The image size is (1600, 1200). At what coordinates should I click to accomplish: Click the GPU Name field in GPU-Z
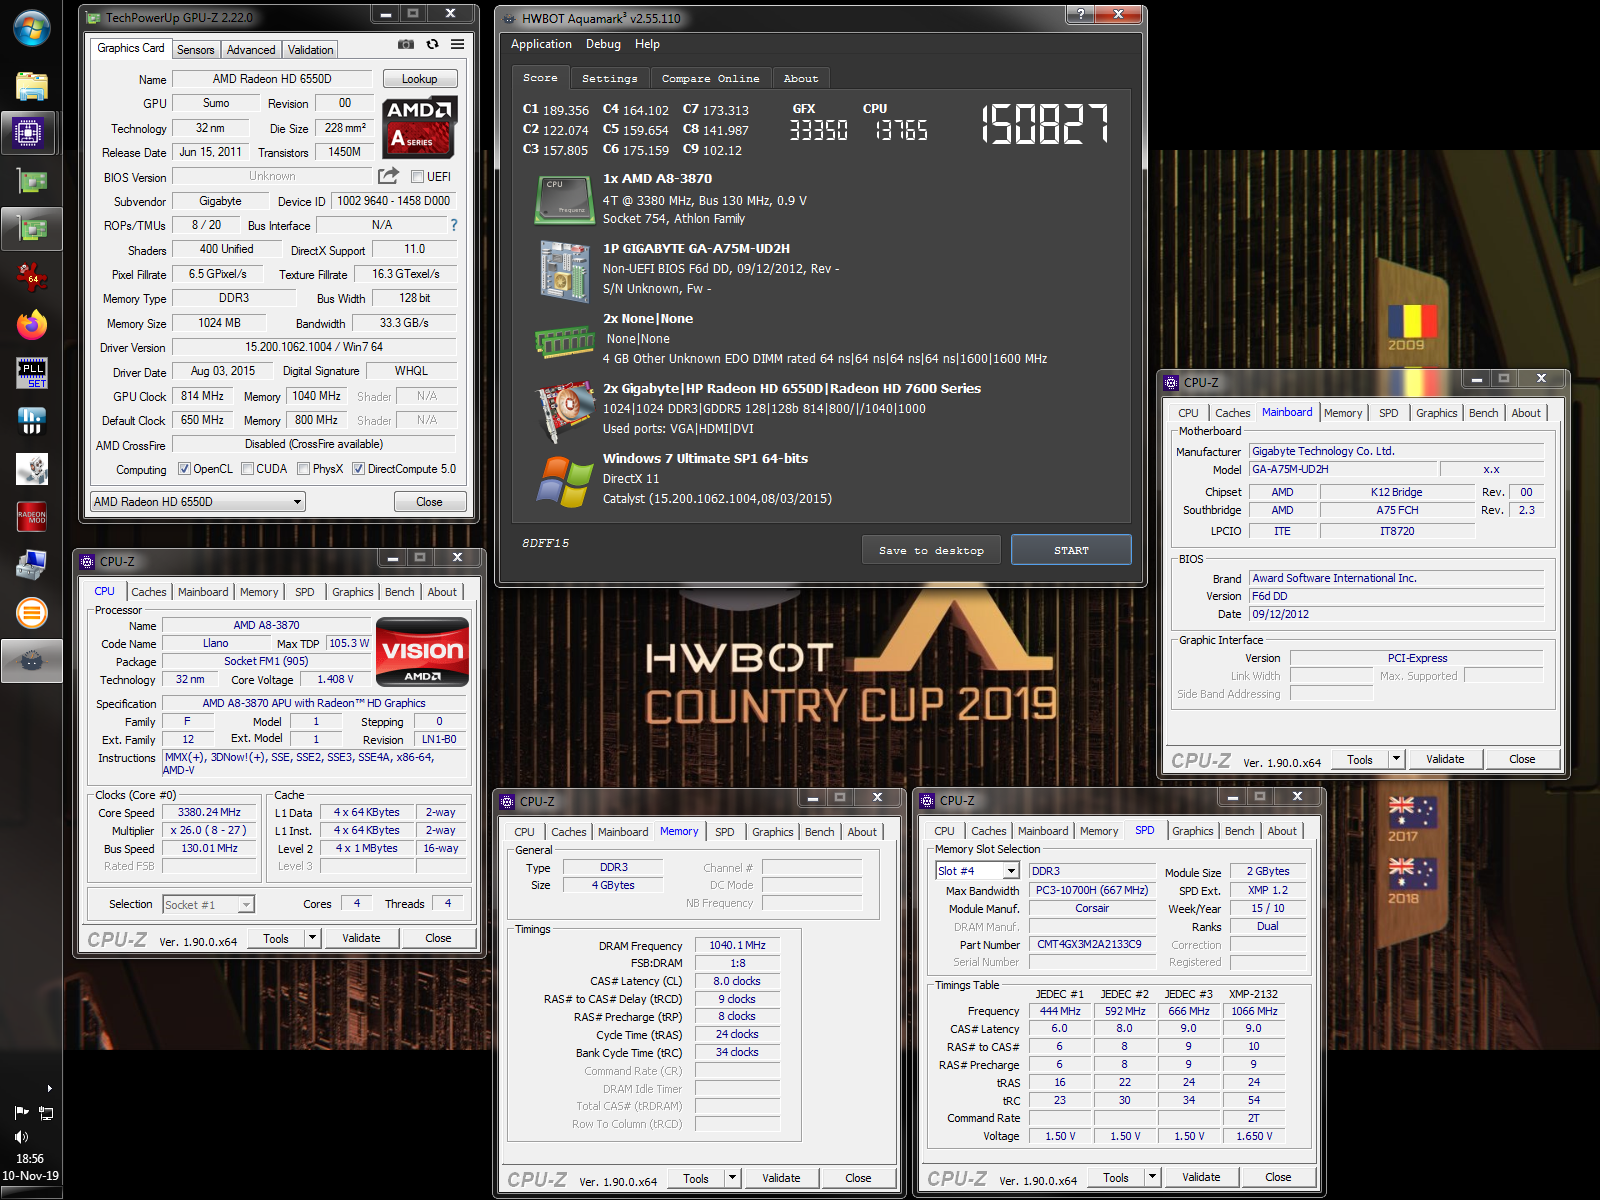[272, 79]
